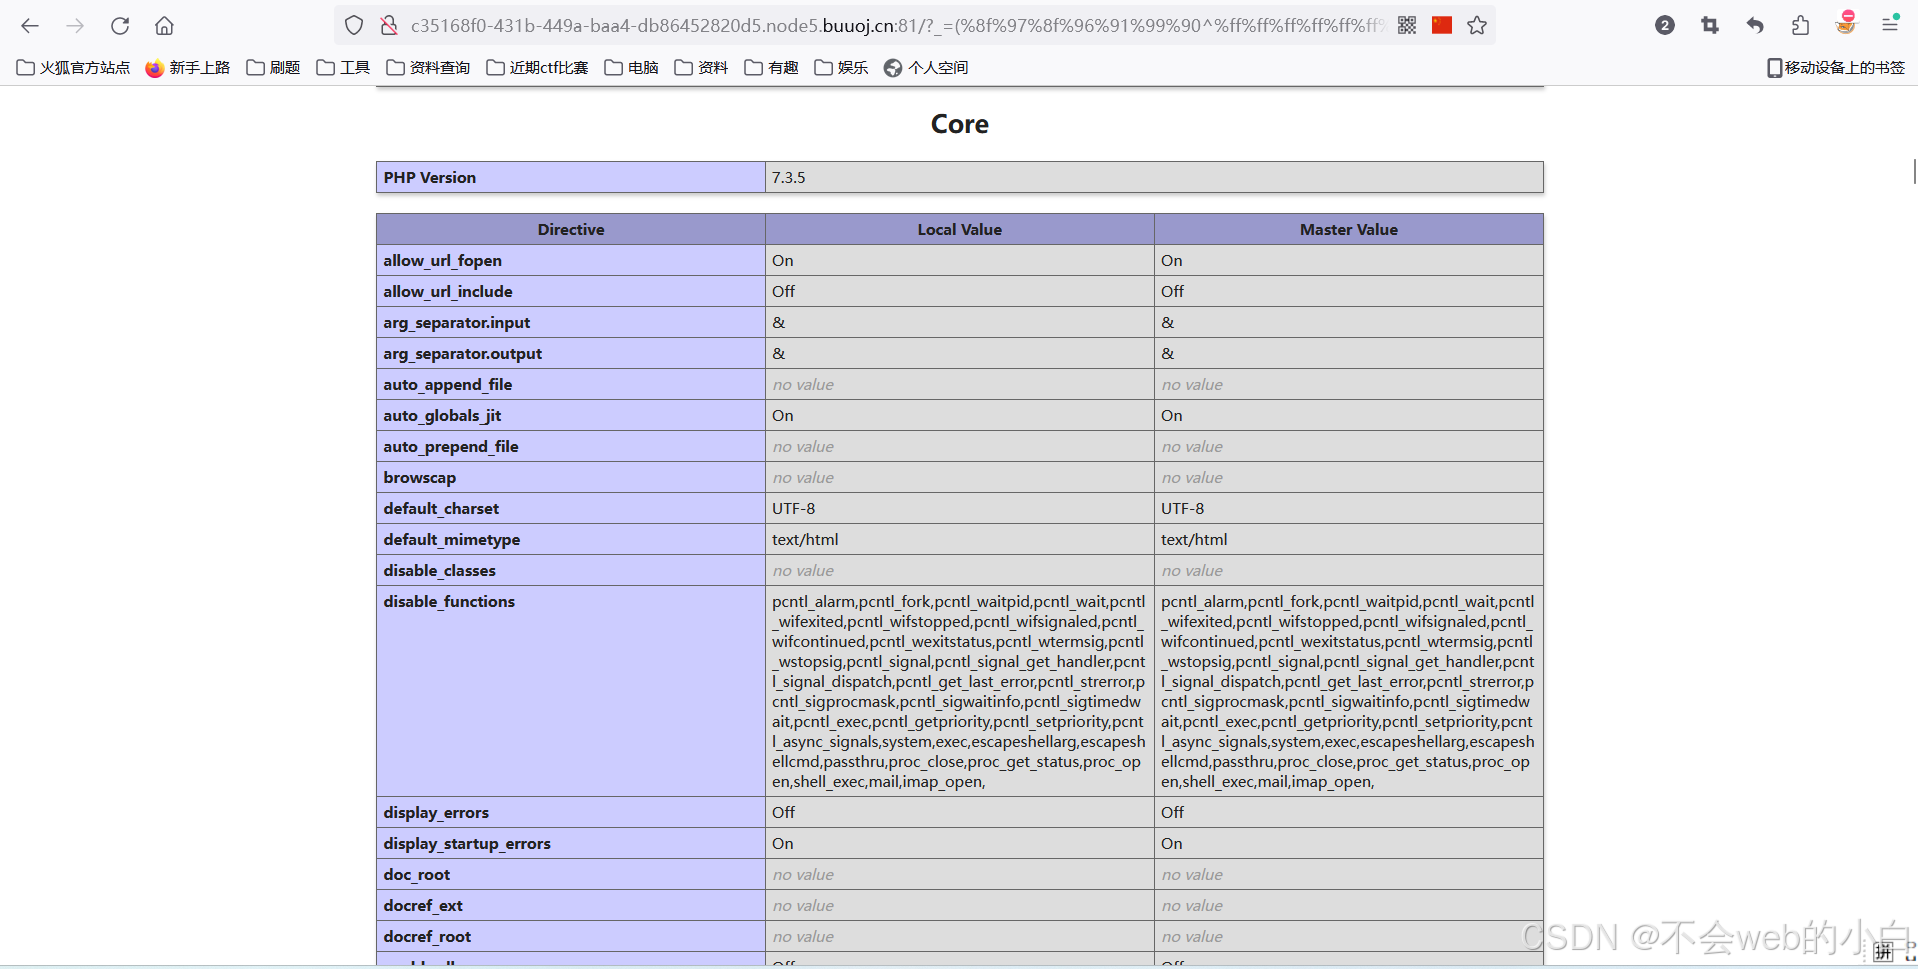Click the address bar URL field
The image size is (1918, 969).
point(896,26)
